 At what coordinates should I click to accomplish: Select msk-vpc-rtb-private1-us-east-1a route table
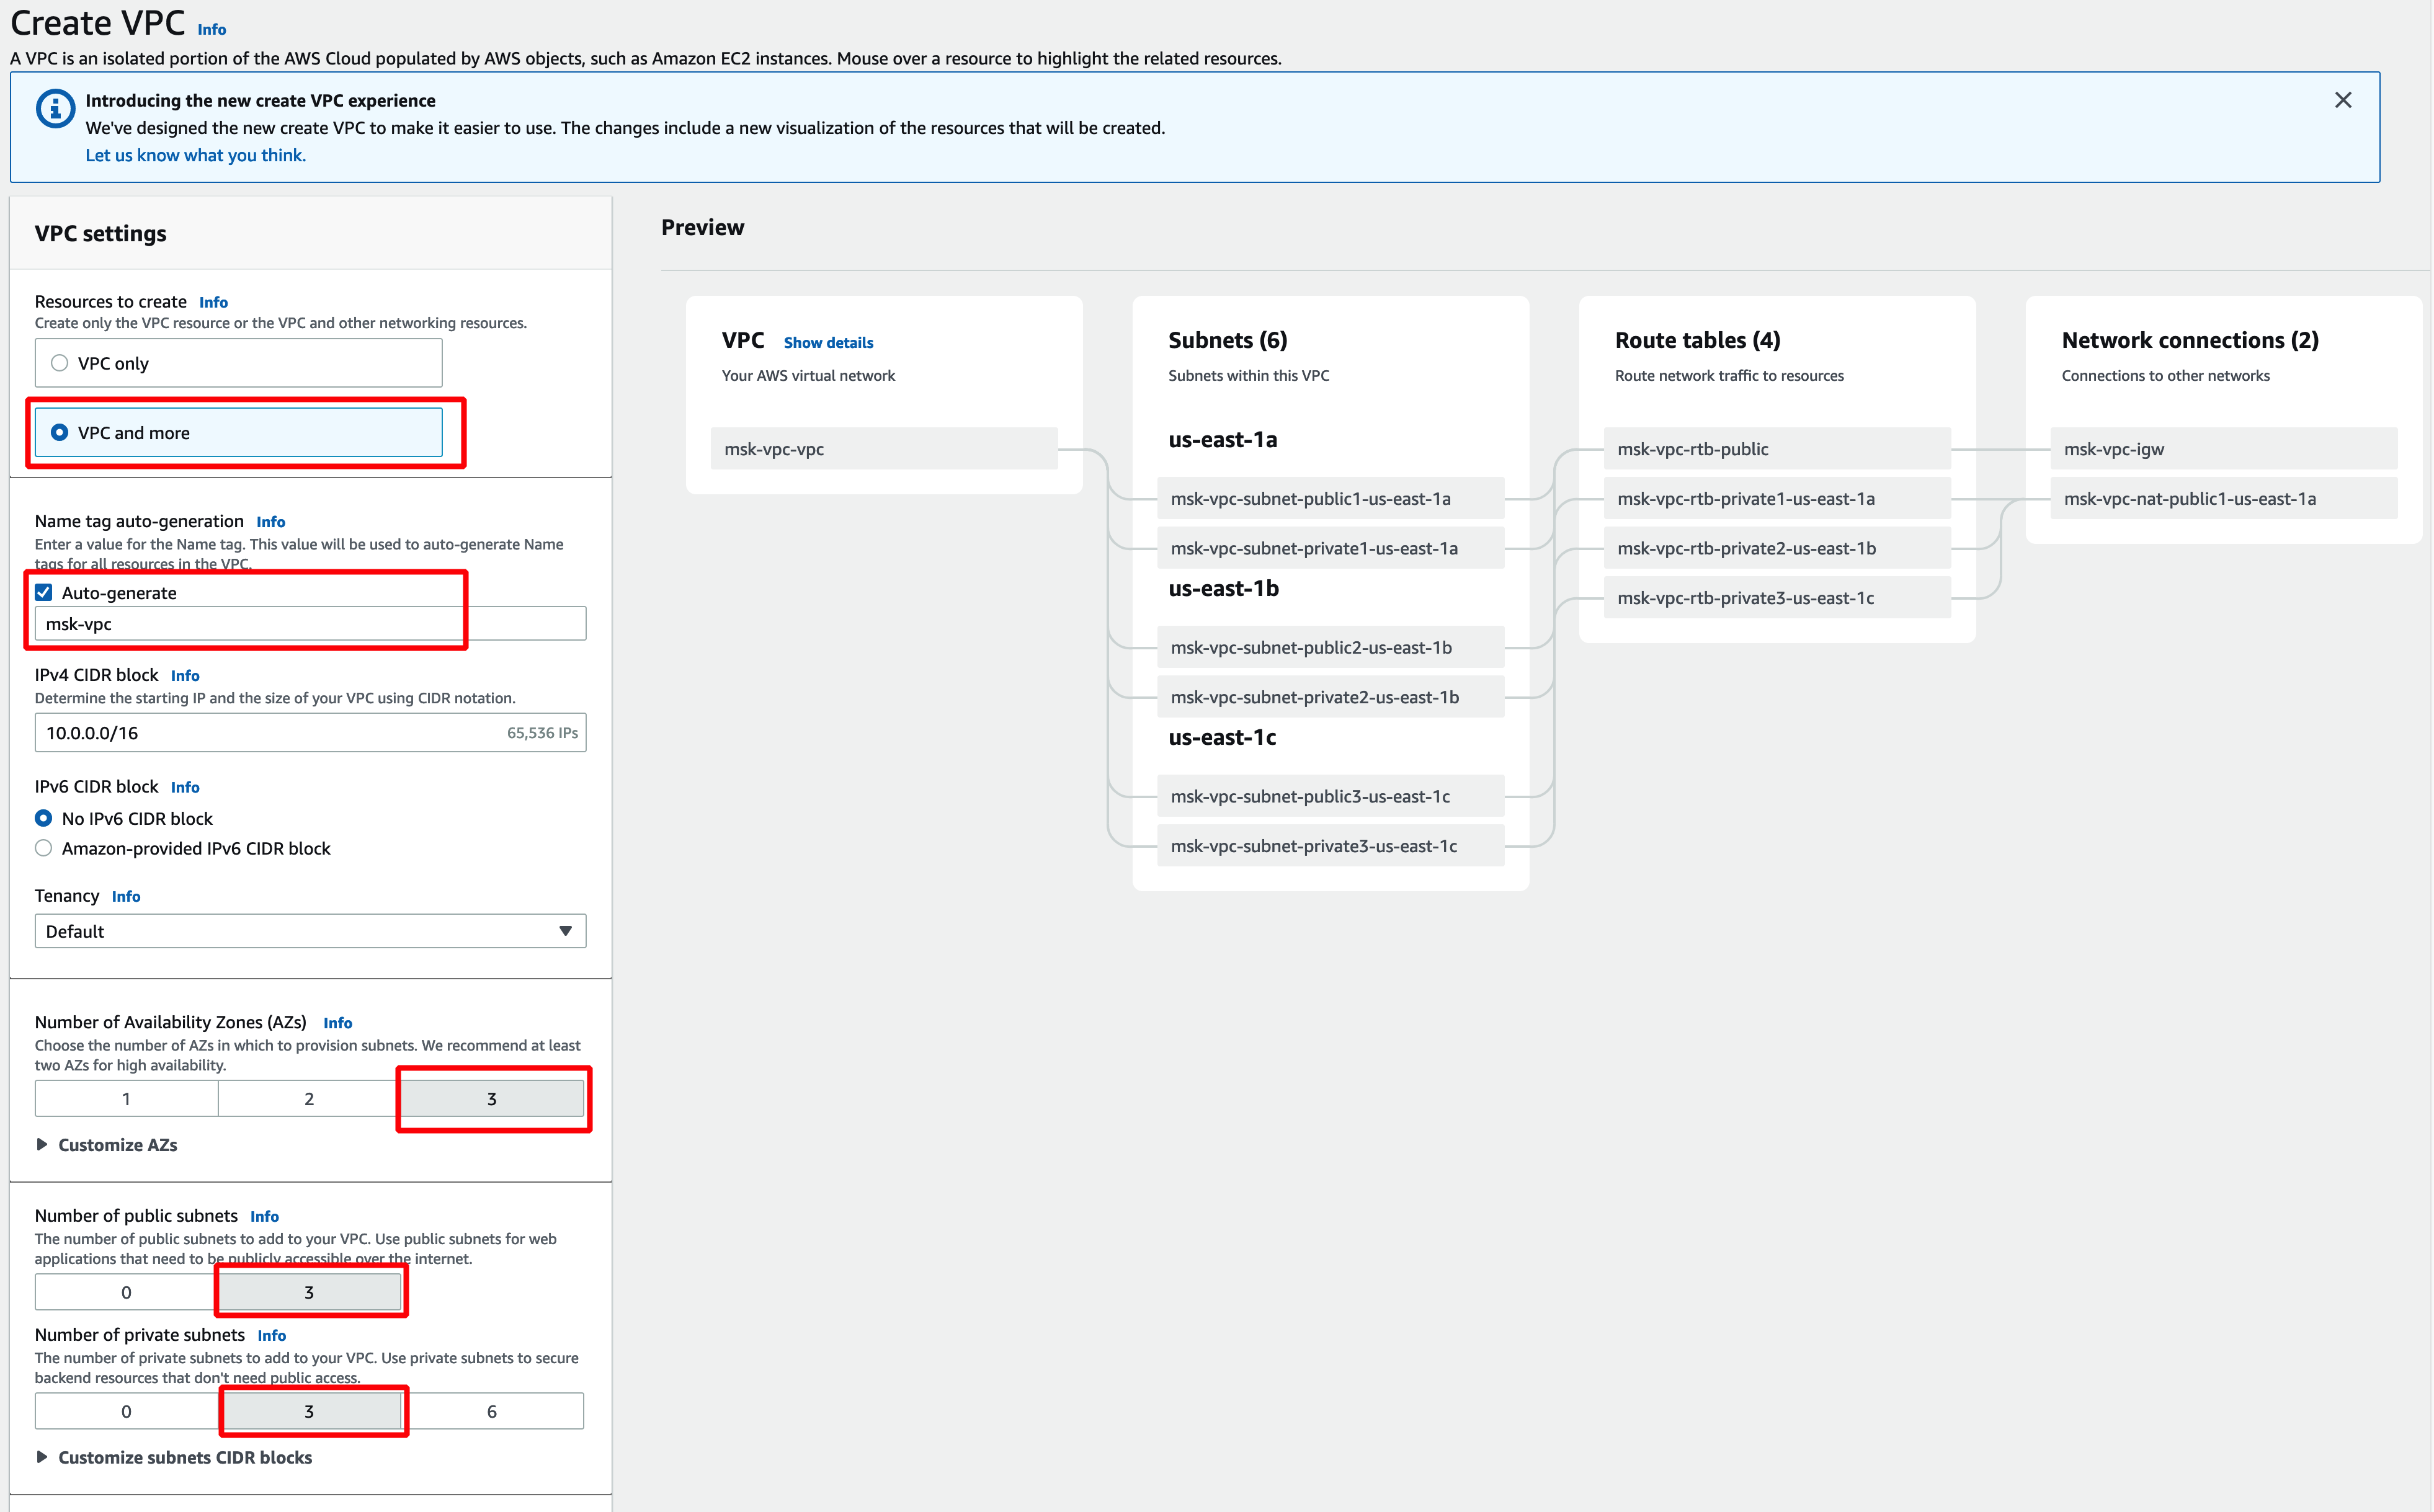1777,498
